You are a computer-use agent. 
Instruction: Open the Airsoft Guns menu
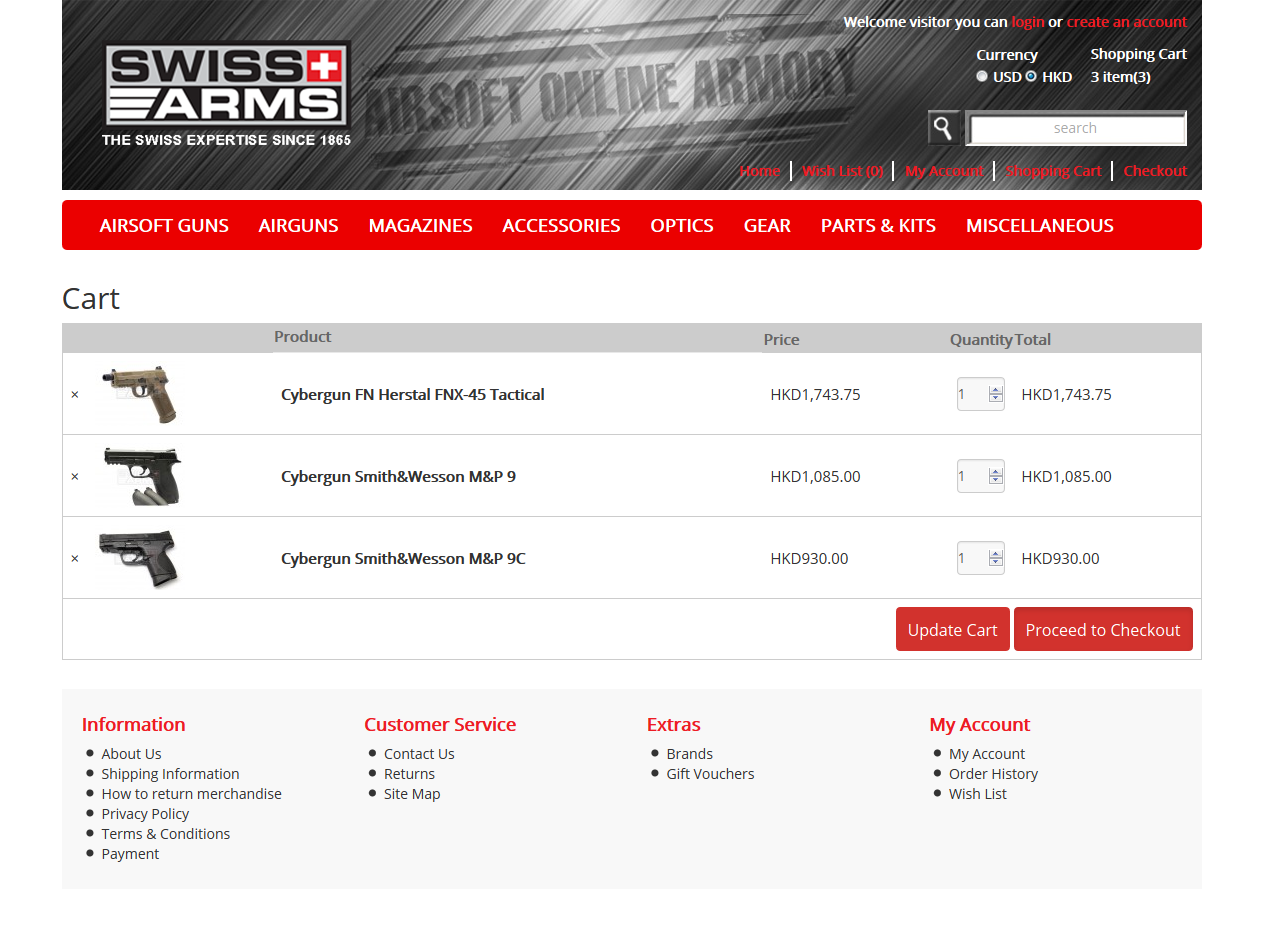[164, 225]
